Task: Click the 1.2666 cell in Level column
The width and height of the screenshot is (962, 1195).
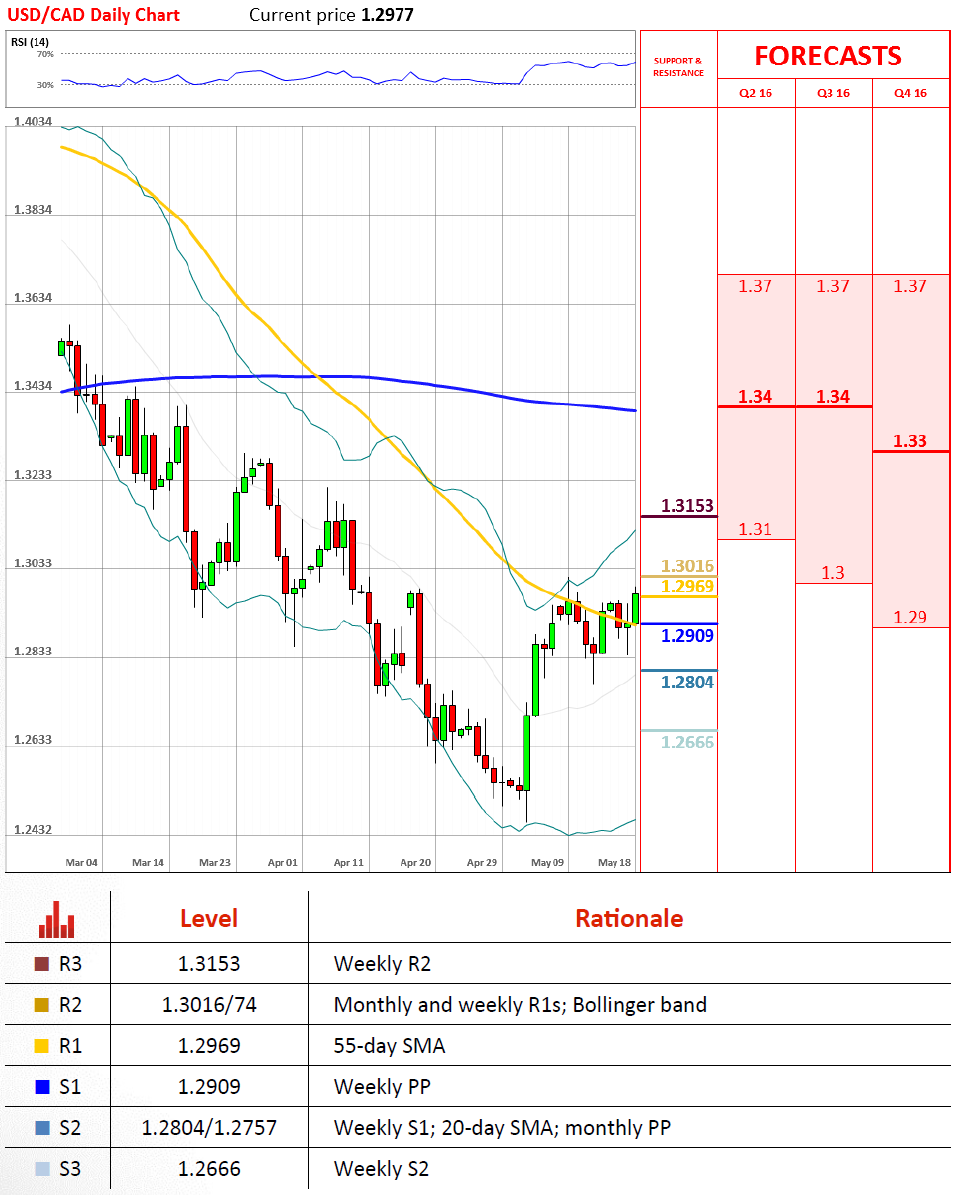Action: pos(209,1169)
